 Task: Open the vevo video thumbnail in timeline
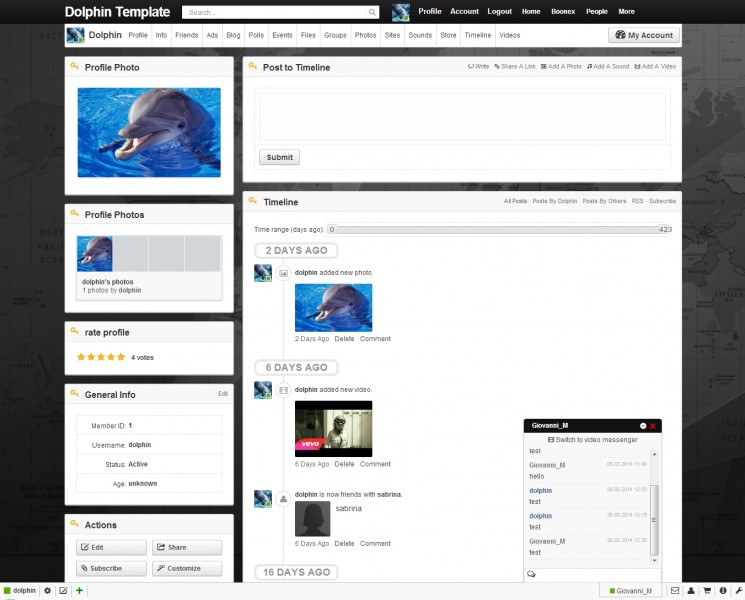[333, 429]
